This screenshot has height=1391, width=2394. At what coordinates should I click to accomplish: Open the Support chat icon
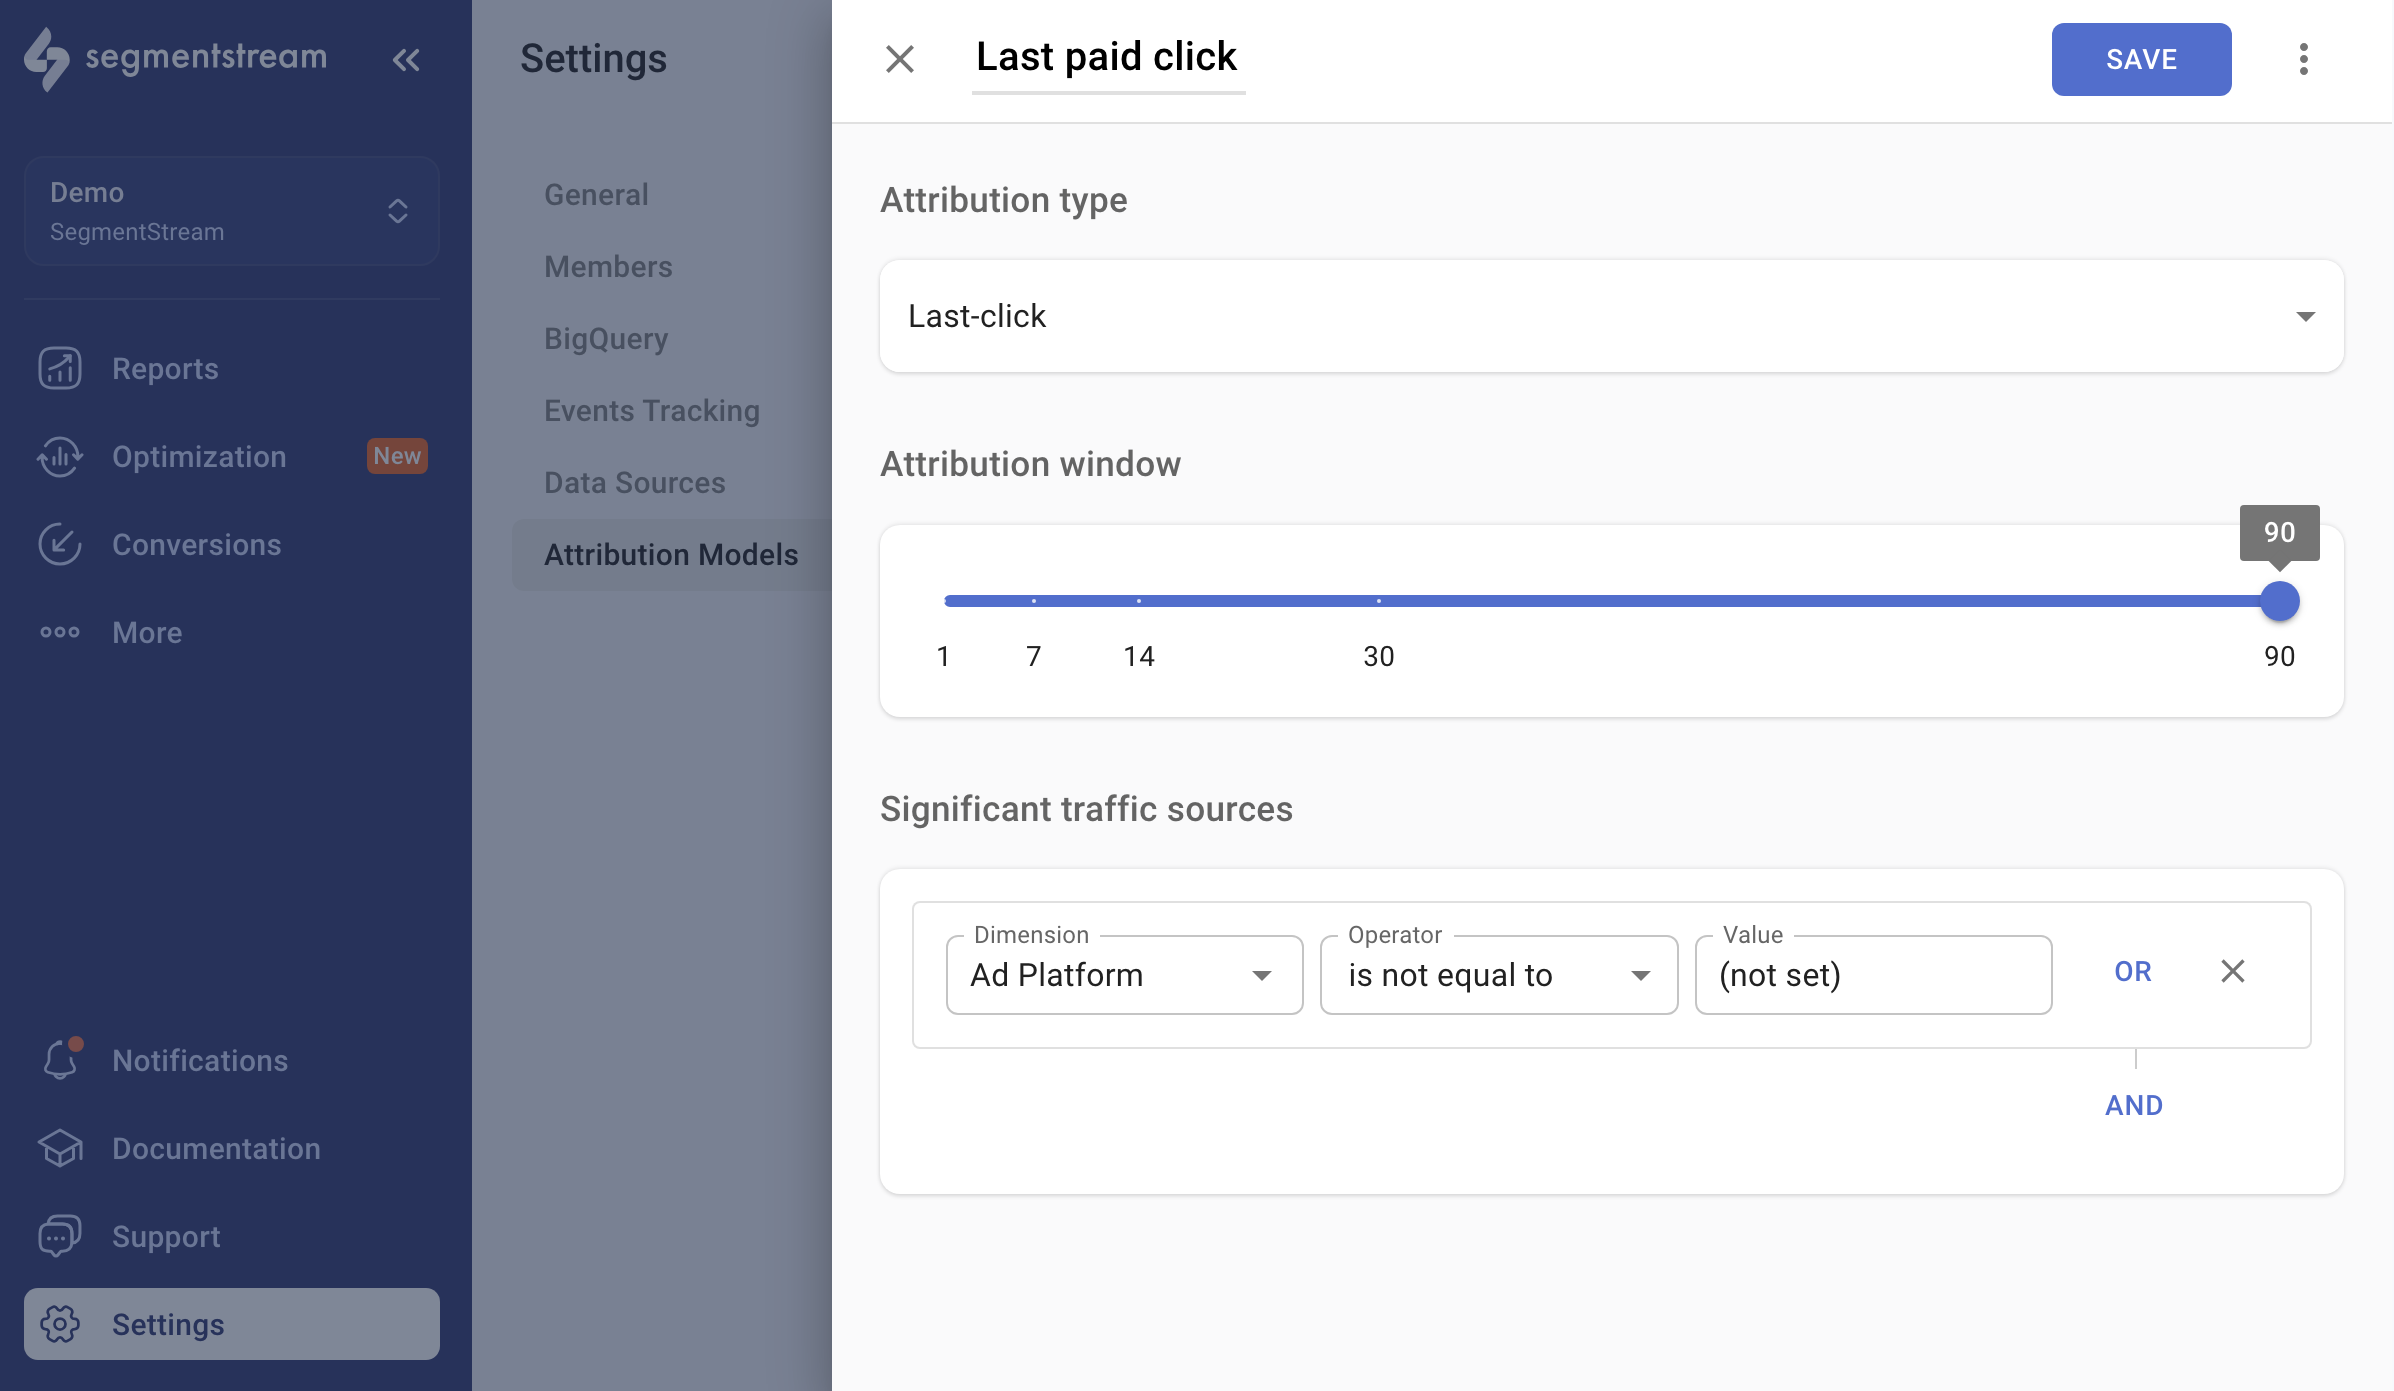(60, 1236)
